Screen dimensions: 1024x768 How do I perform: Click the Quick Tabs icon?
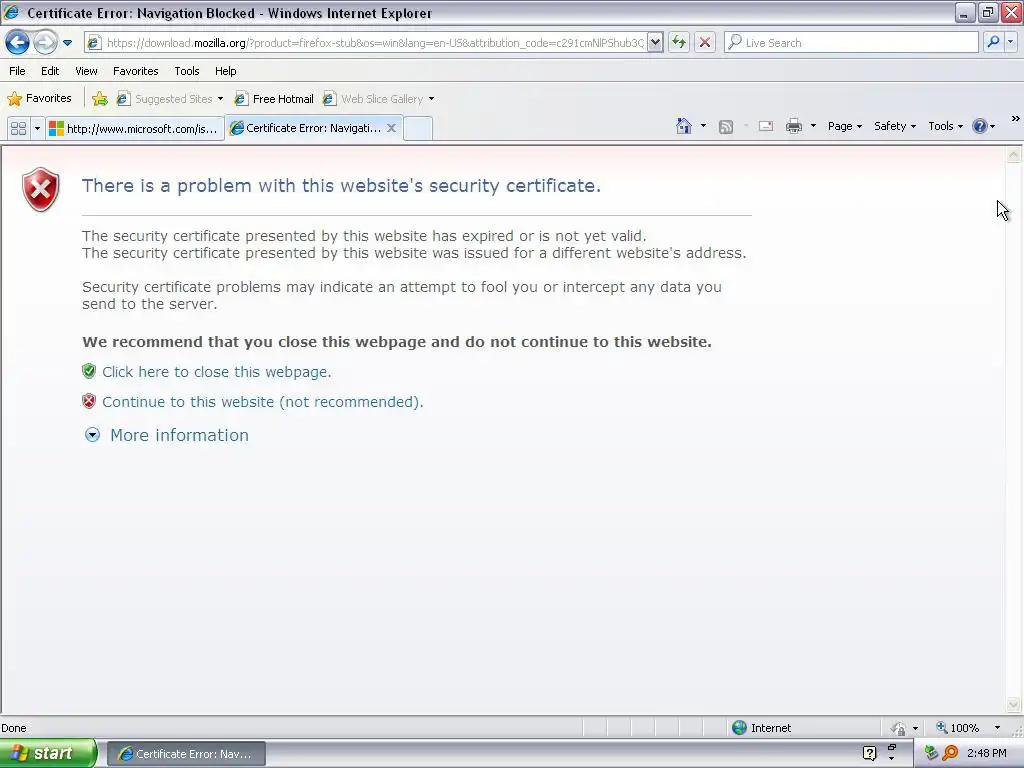(18, 128)
